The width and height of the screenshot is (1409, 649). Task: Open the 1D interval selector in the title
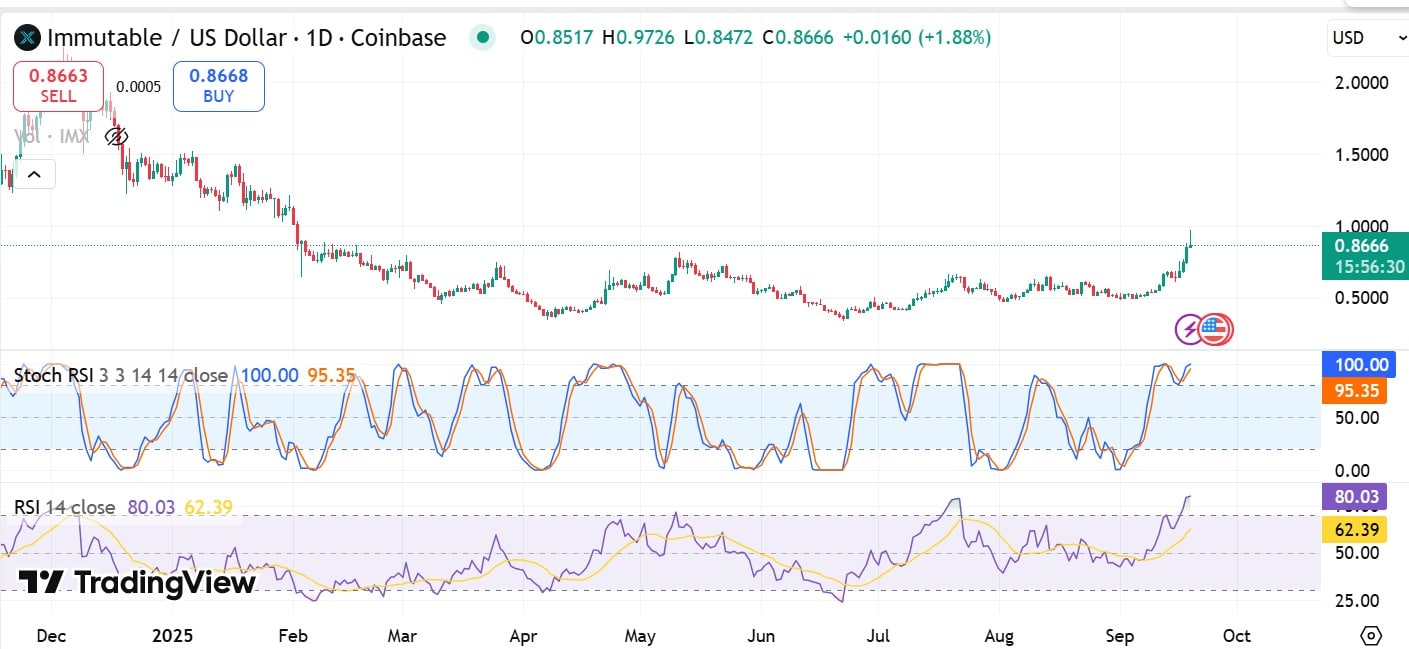(x=323, y=38)
